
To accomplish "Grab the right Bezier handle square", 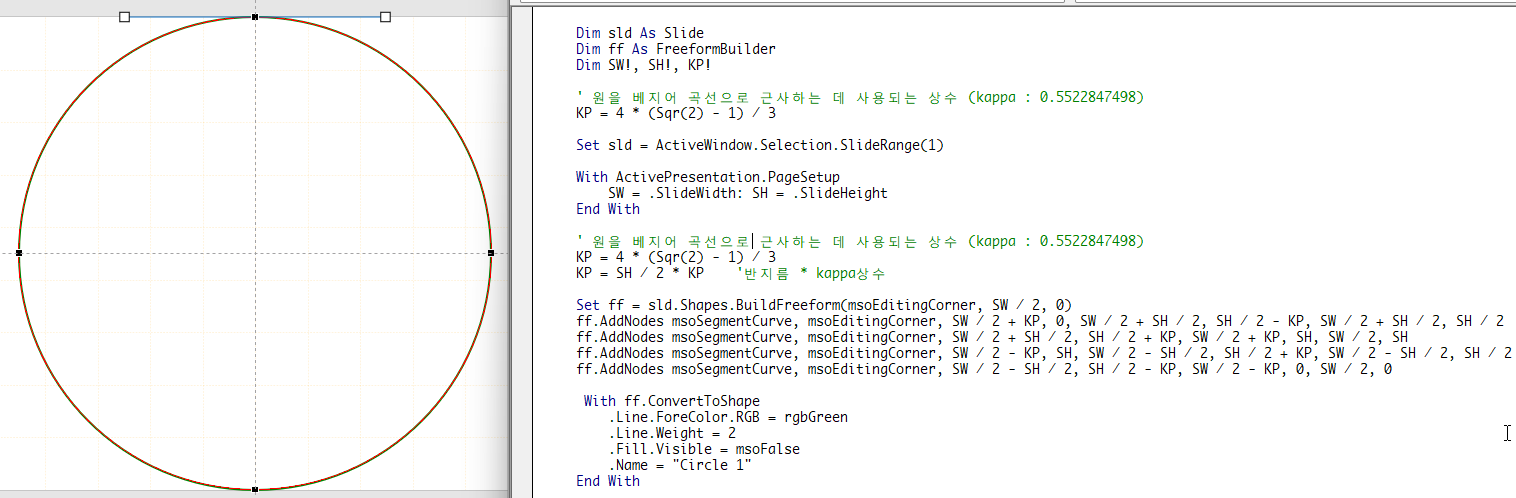I will point(386,17).
